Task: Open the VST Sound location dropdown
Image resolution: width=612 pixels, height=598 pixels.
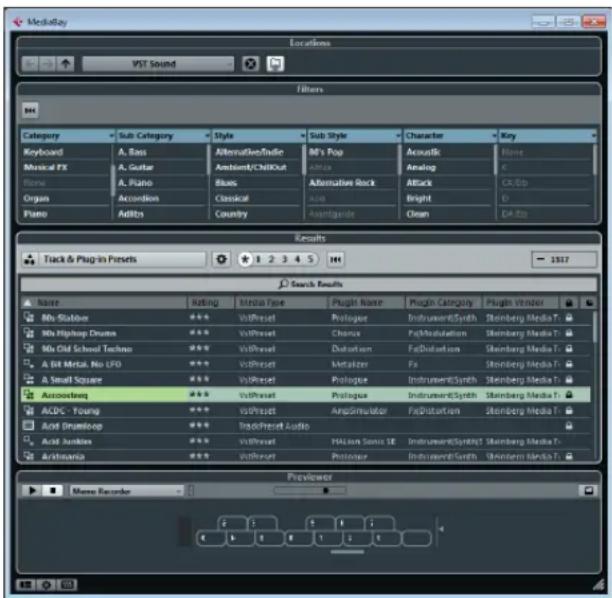Action: (x=158, y=64)
